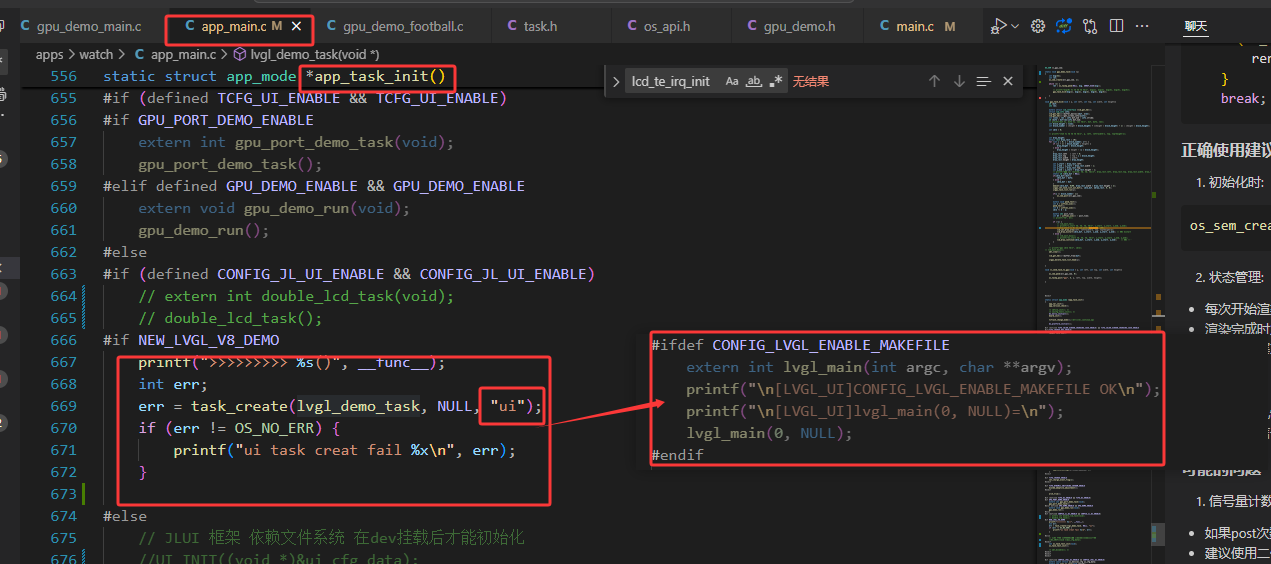Go to previous match arrow

pos(934,81)
